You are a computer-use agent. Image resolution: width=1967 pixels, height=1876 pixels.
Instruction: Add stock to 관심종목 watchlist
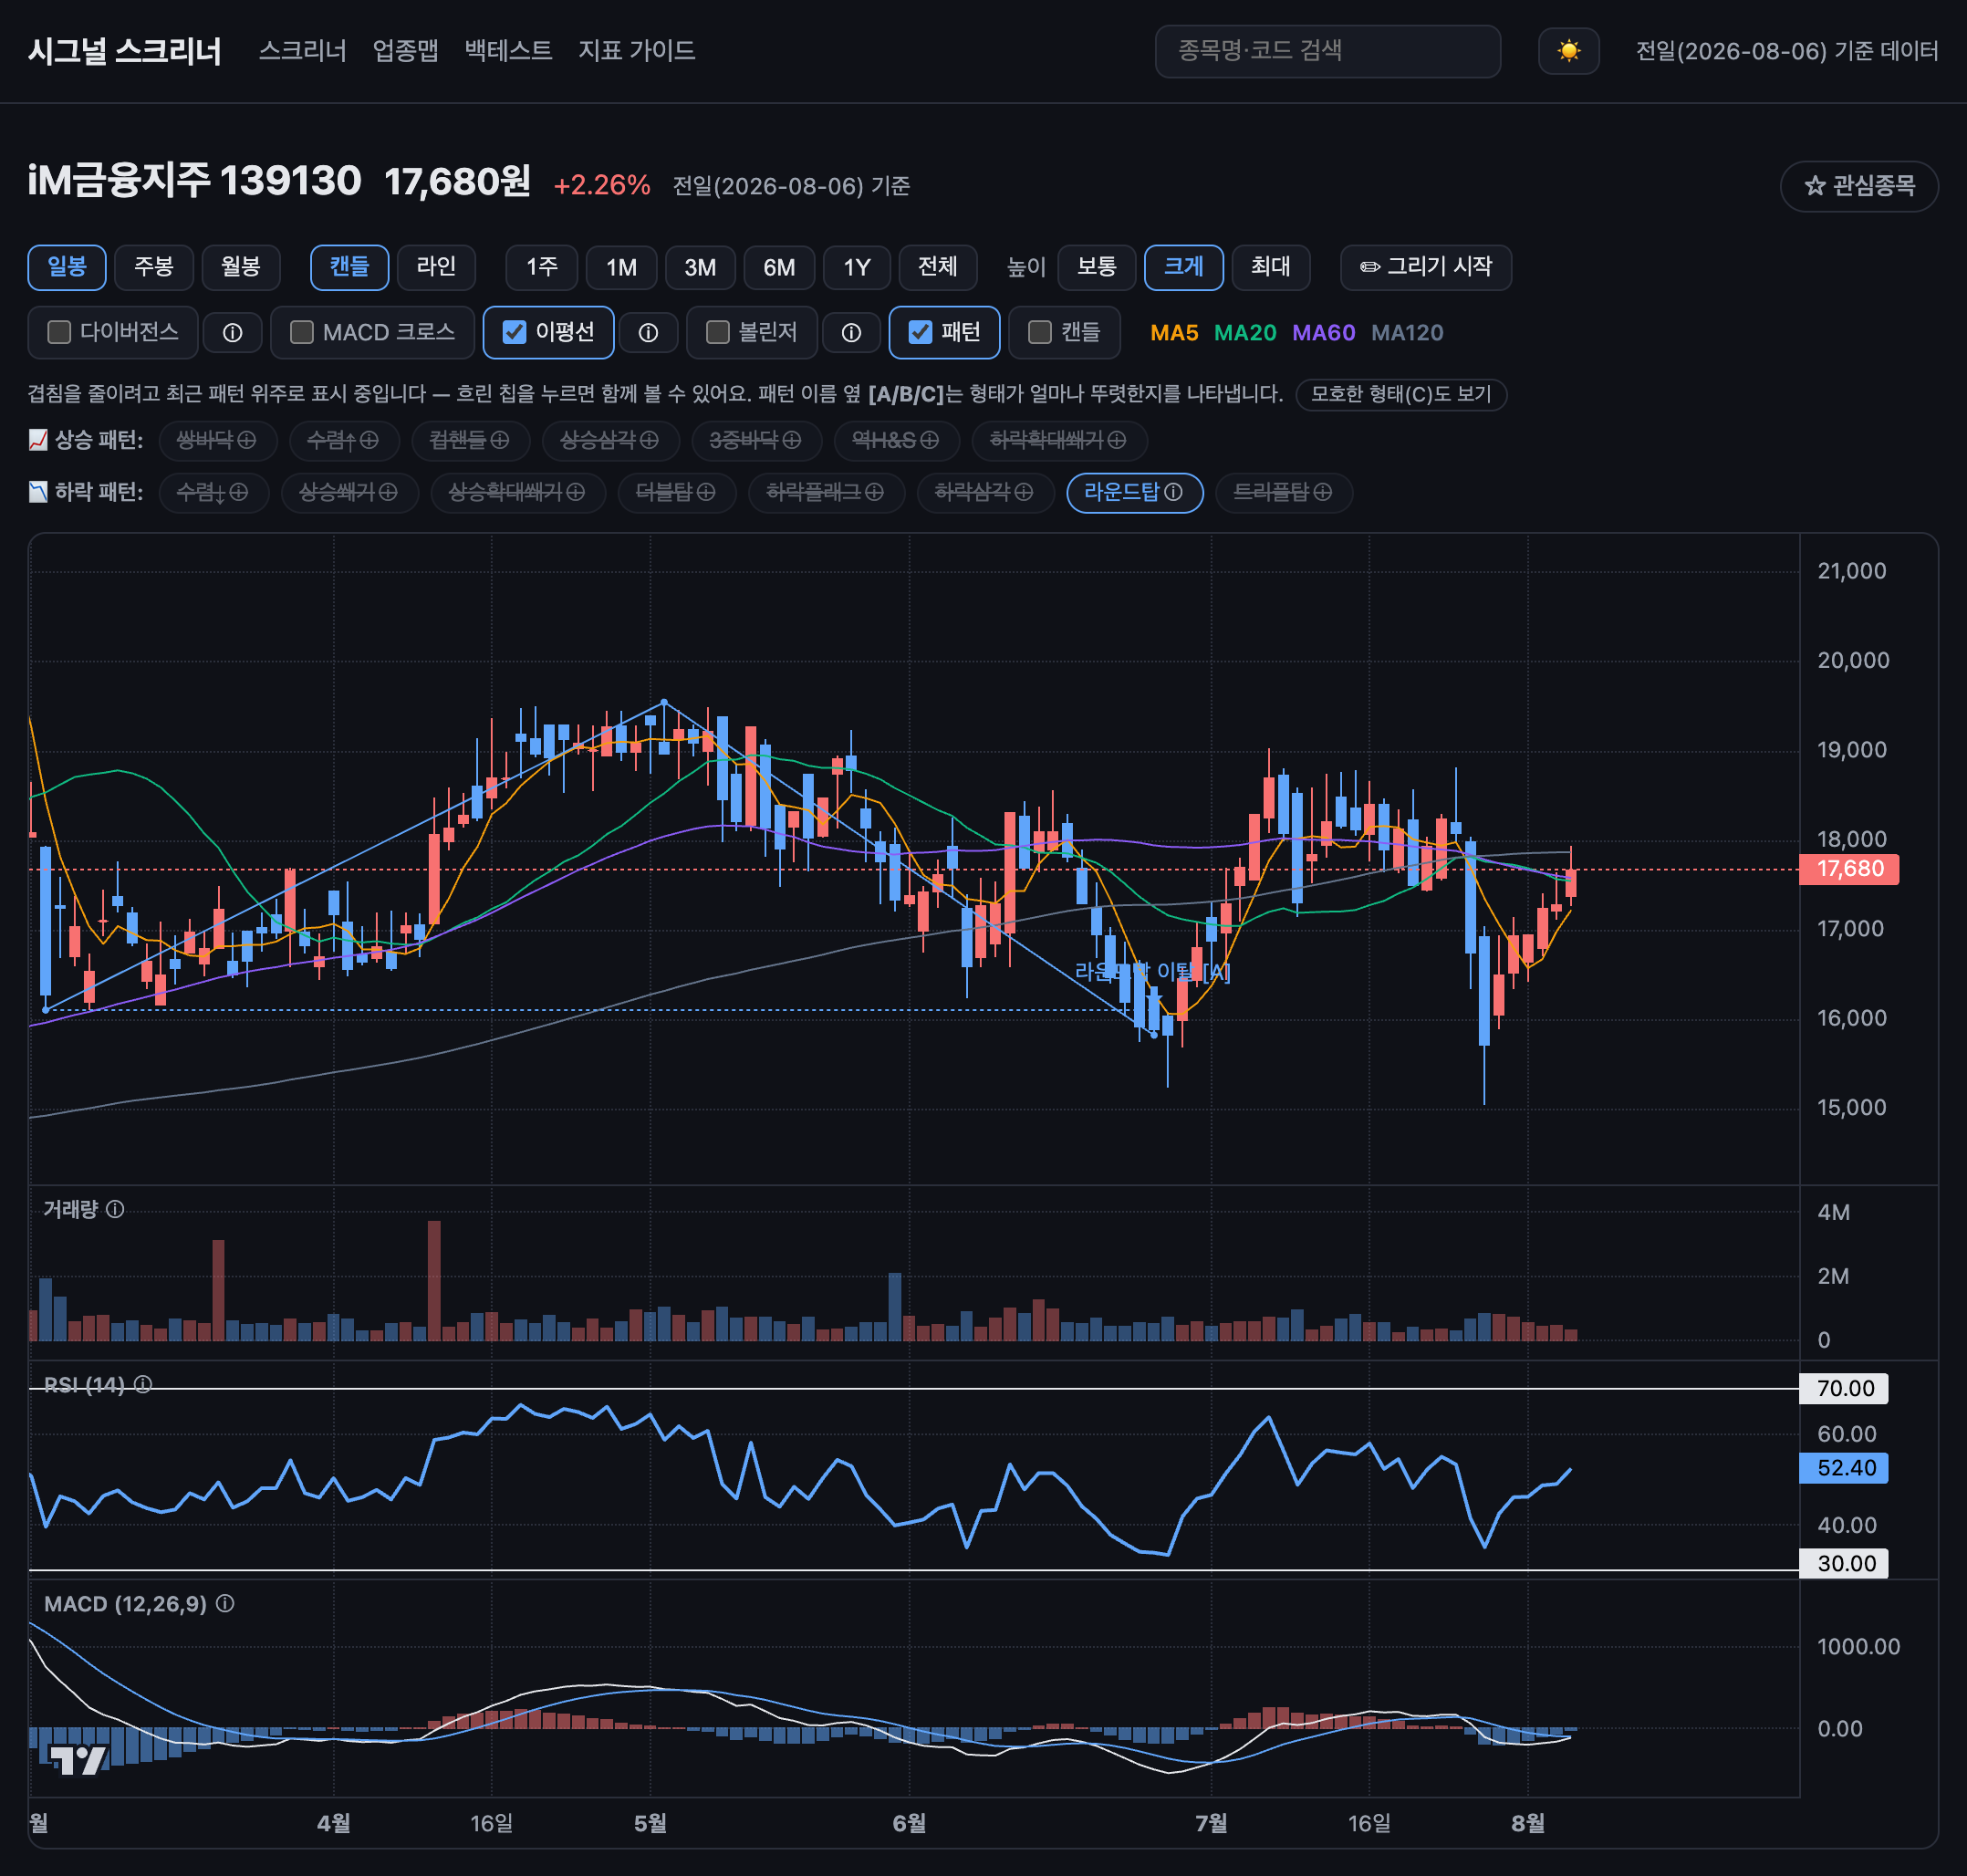[x=1859, y=186]
